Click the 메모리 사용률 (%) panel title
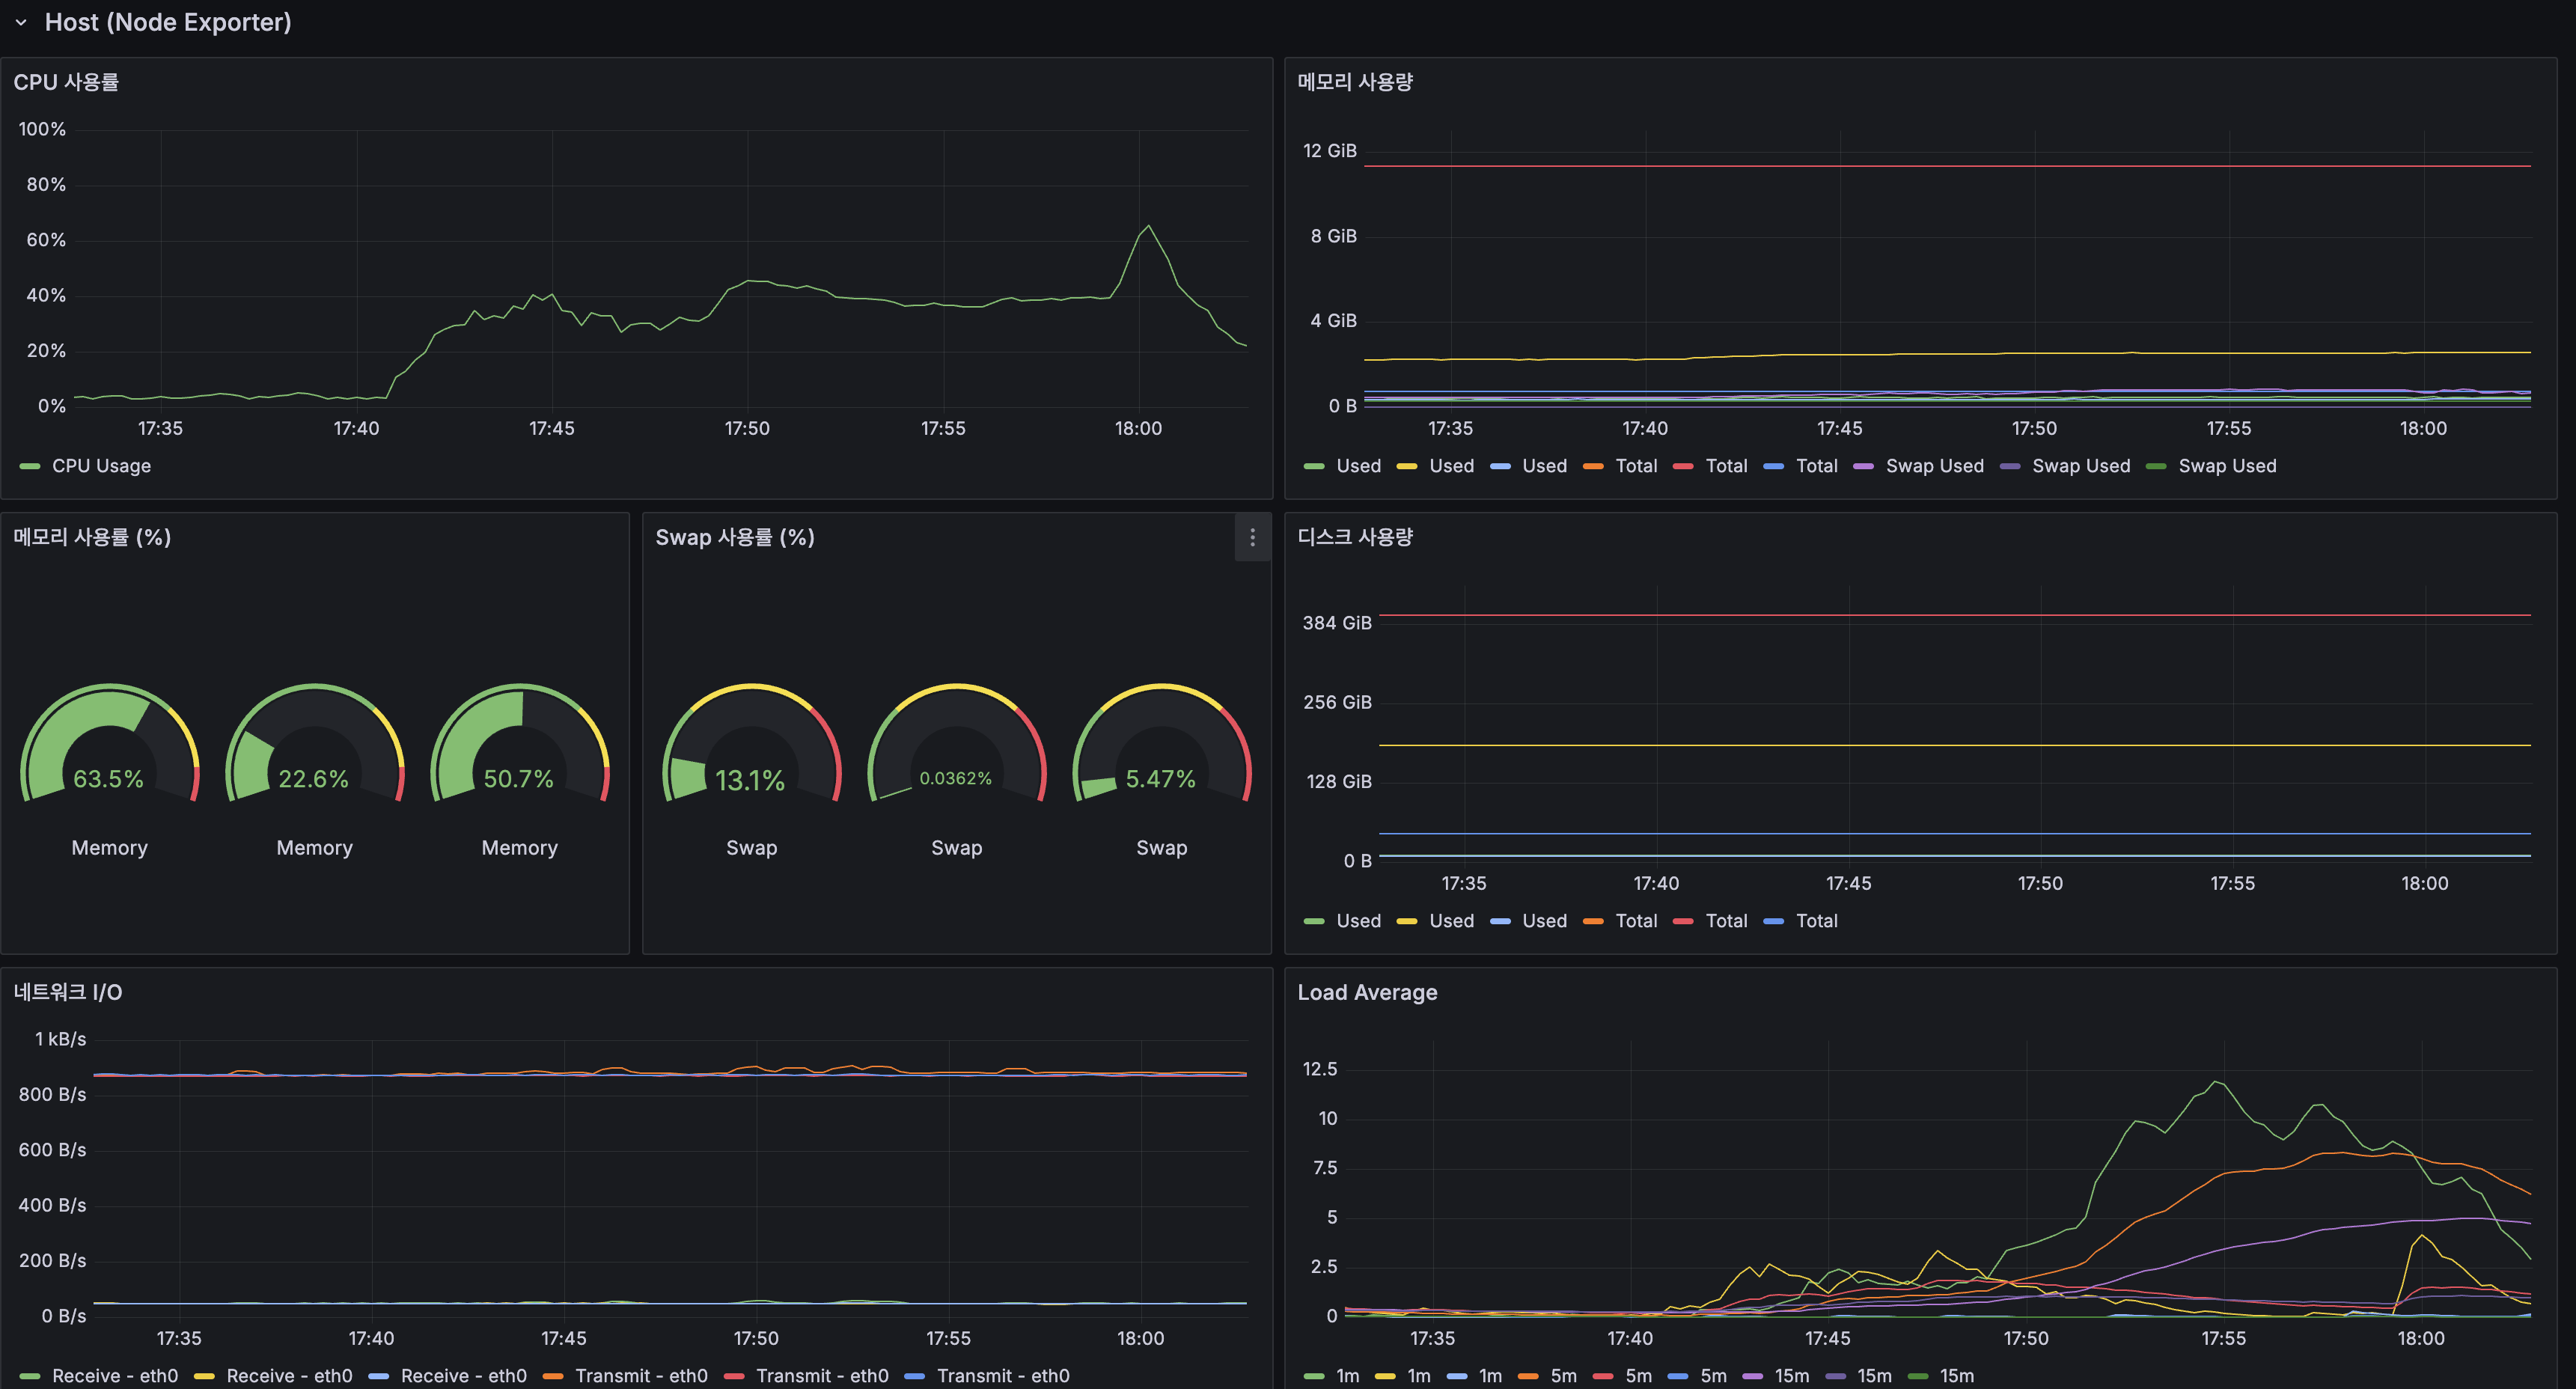 coord(92,537)
